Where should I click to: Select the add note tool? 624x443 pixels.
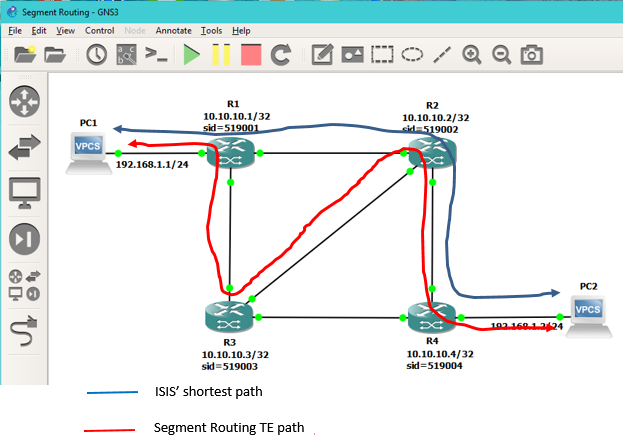322,54
